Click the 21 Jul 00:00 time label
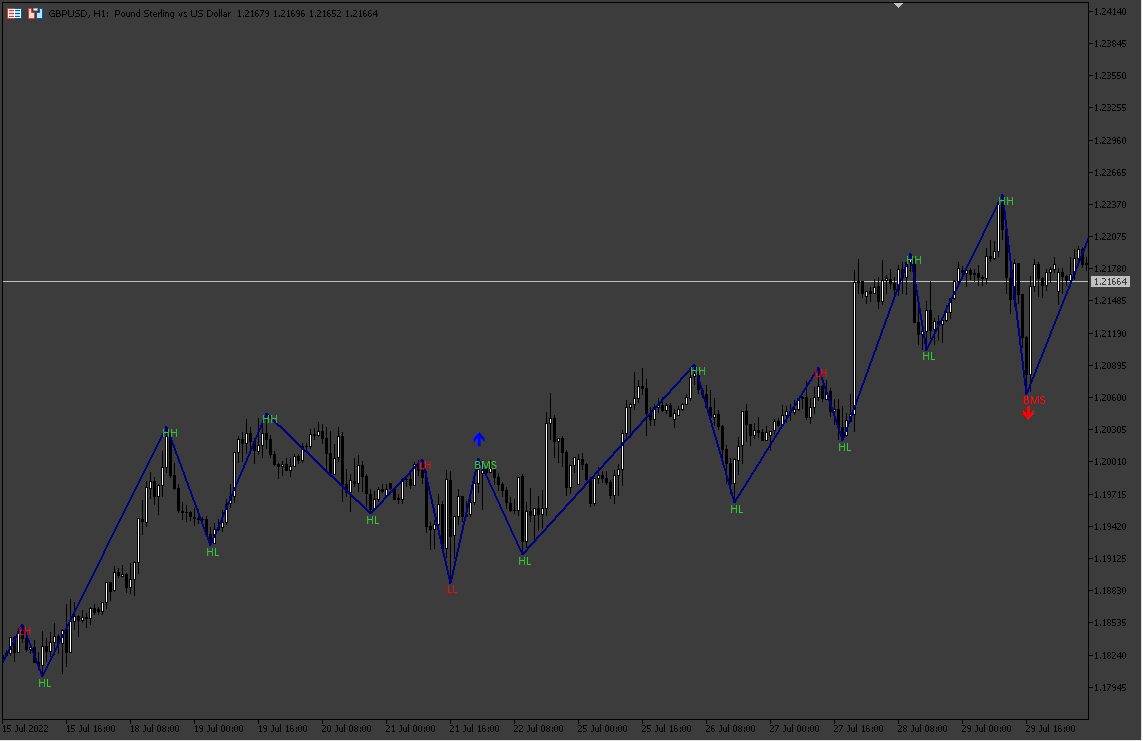The height and width of the screenshot is (741, 1143). (410, 729)
